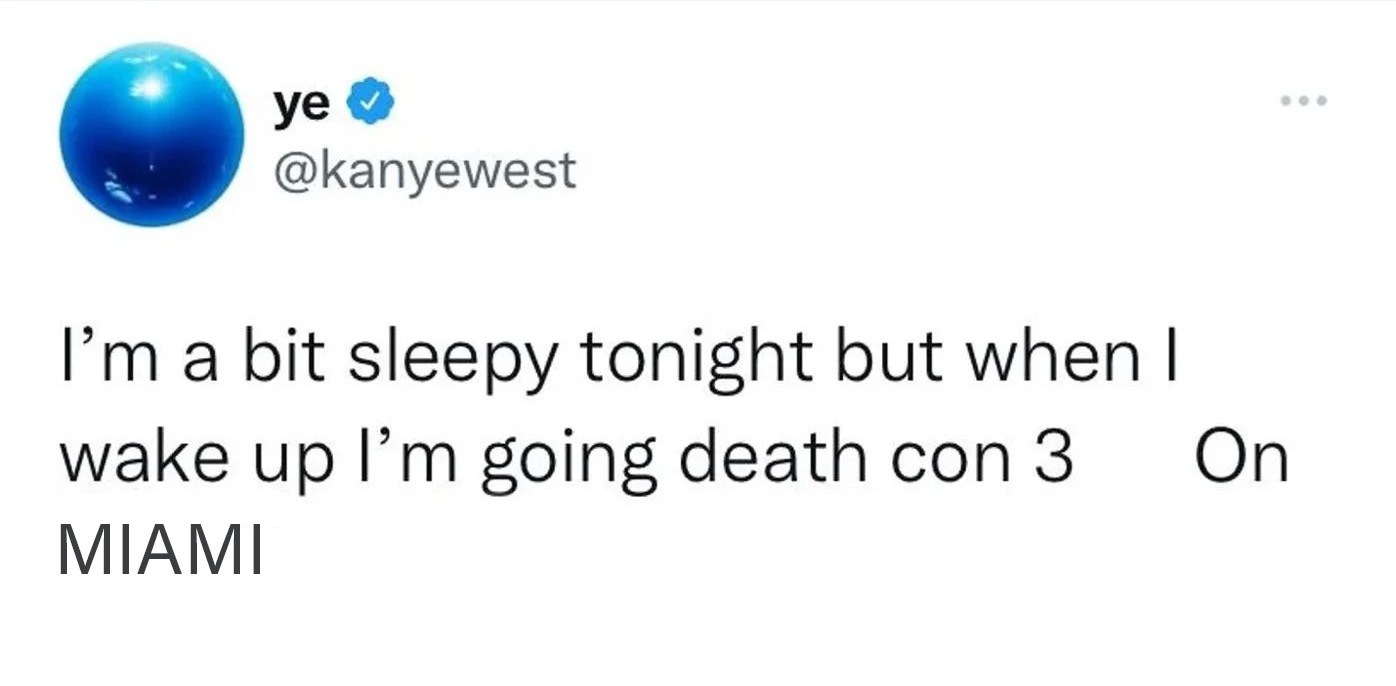Click the word "going" in the tweet
The height and width of the screenshot is (686, 1396).
click(568, 460)
